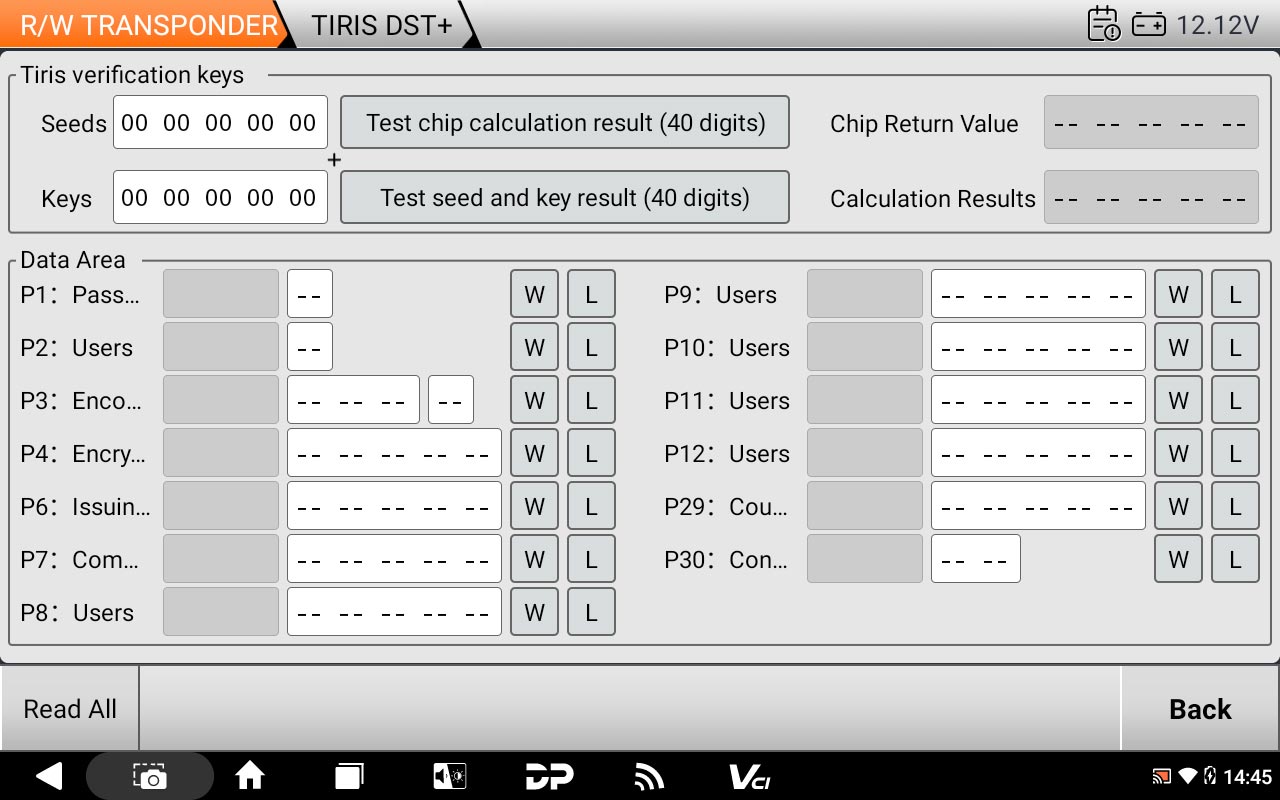The height and width of the screenshot is (800, 1280).
Task: Edit the P30 data value field
Action: (x=975, y=559)
